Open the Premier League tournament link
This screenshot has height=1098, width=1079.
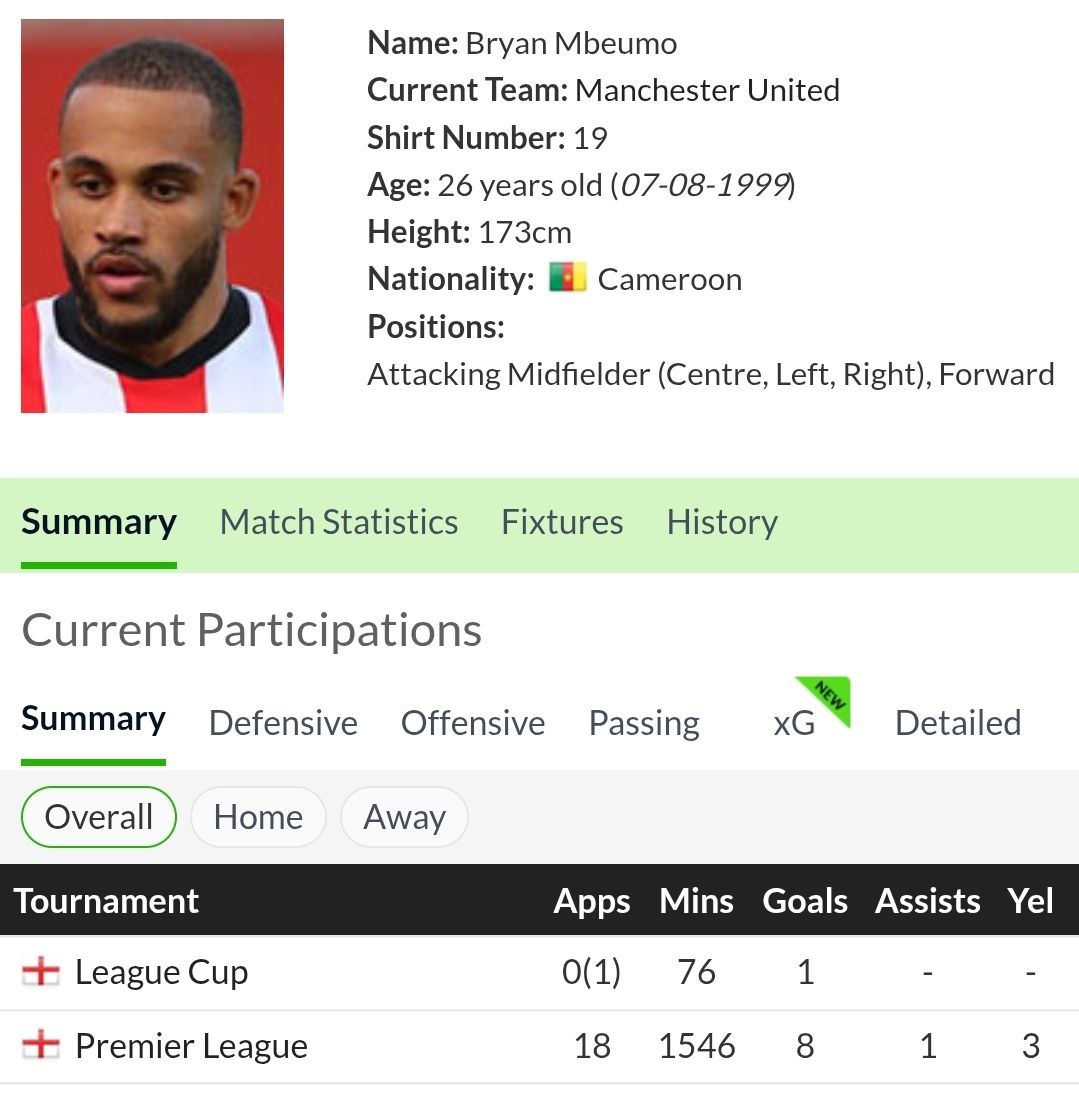point(191,1046)
